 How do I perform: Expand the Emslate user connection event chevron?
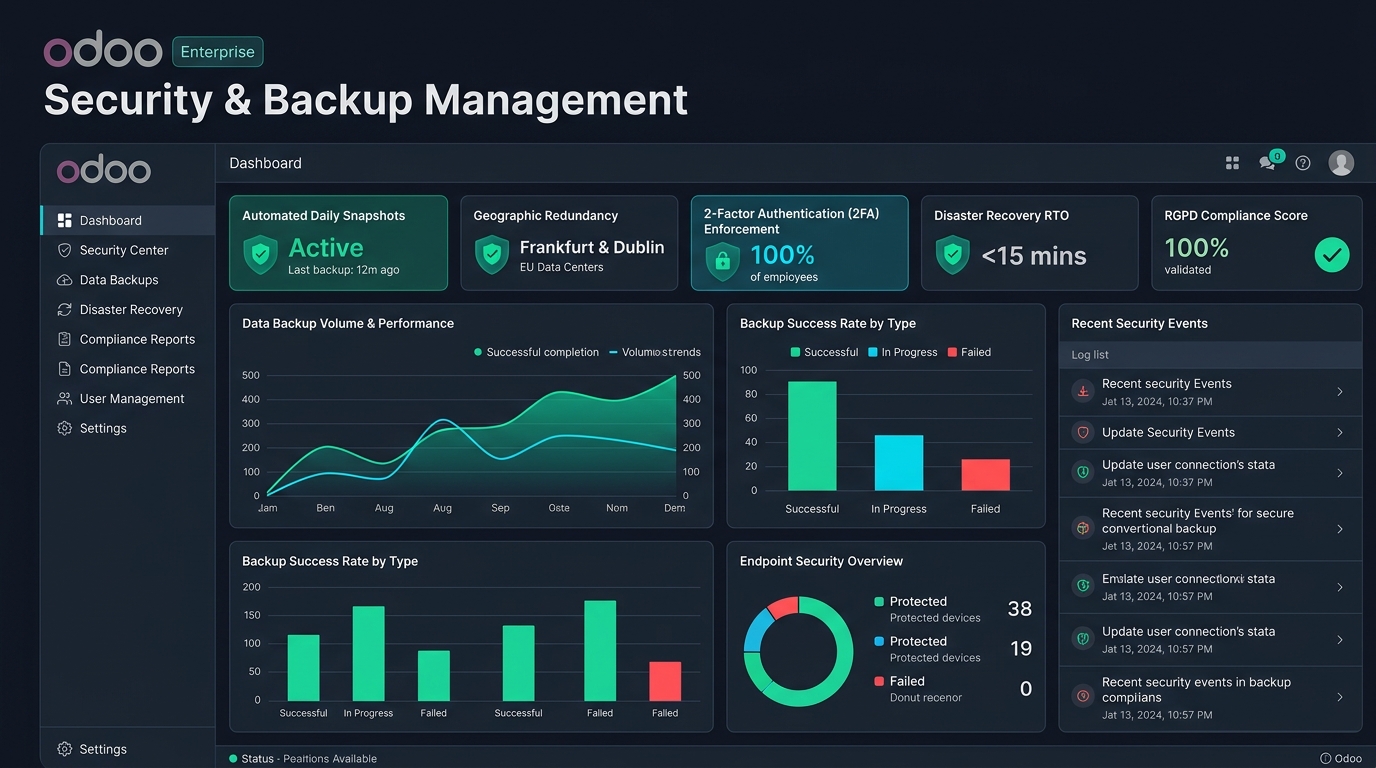(1340, 587)
